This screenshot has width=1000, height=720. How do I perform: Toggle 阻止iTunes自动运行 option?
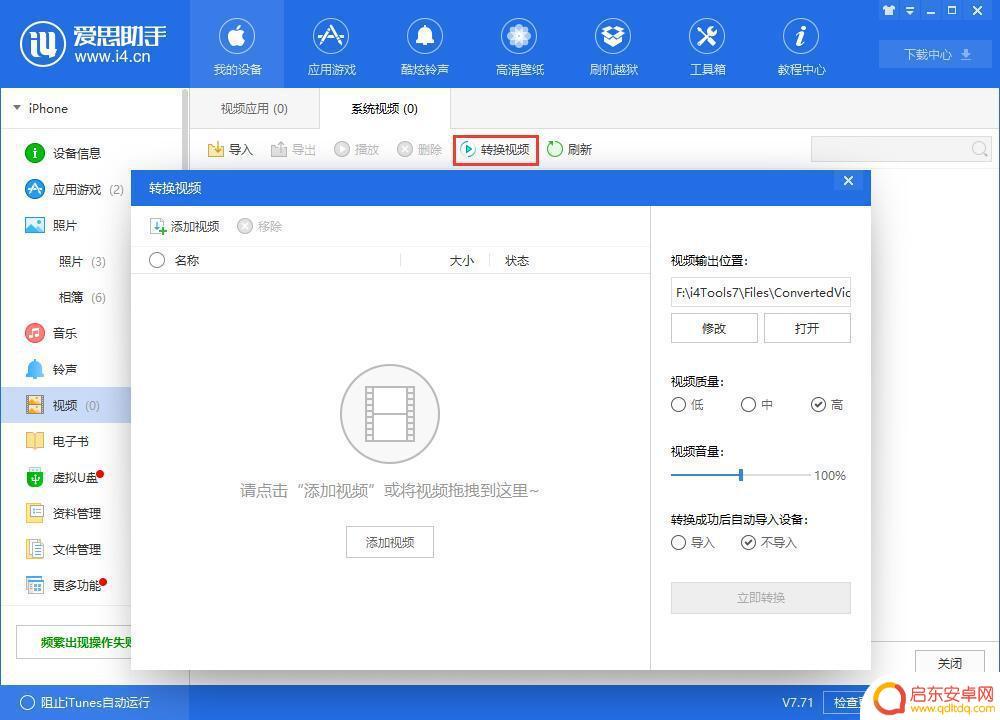[85, 702]
